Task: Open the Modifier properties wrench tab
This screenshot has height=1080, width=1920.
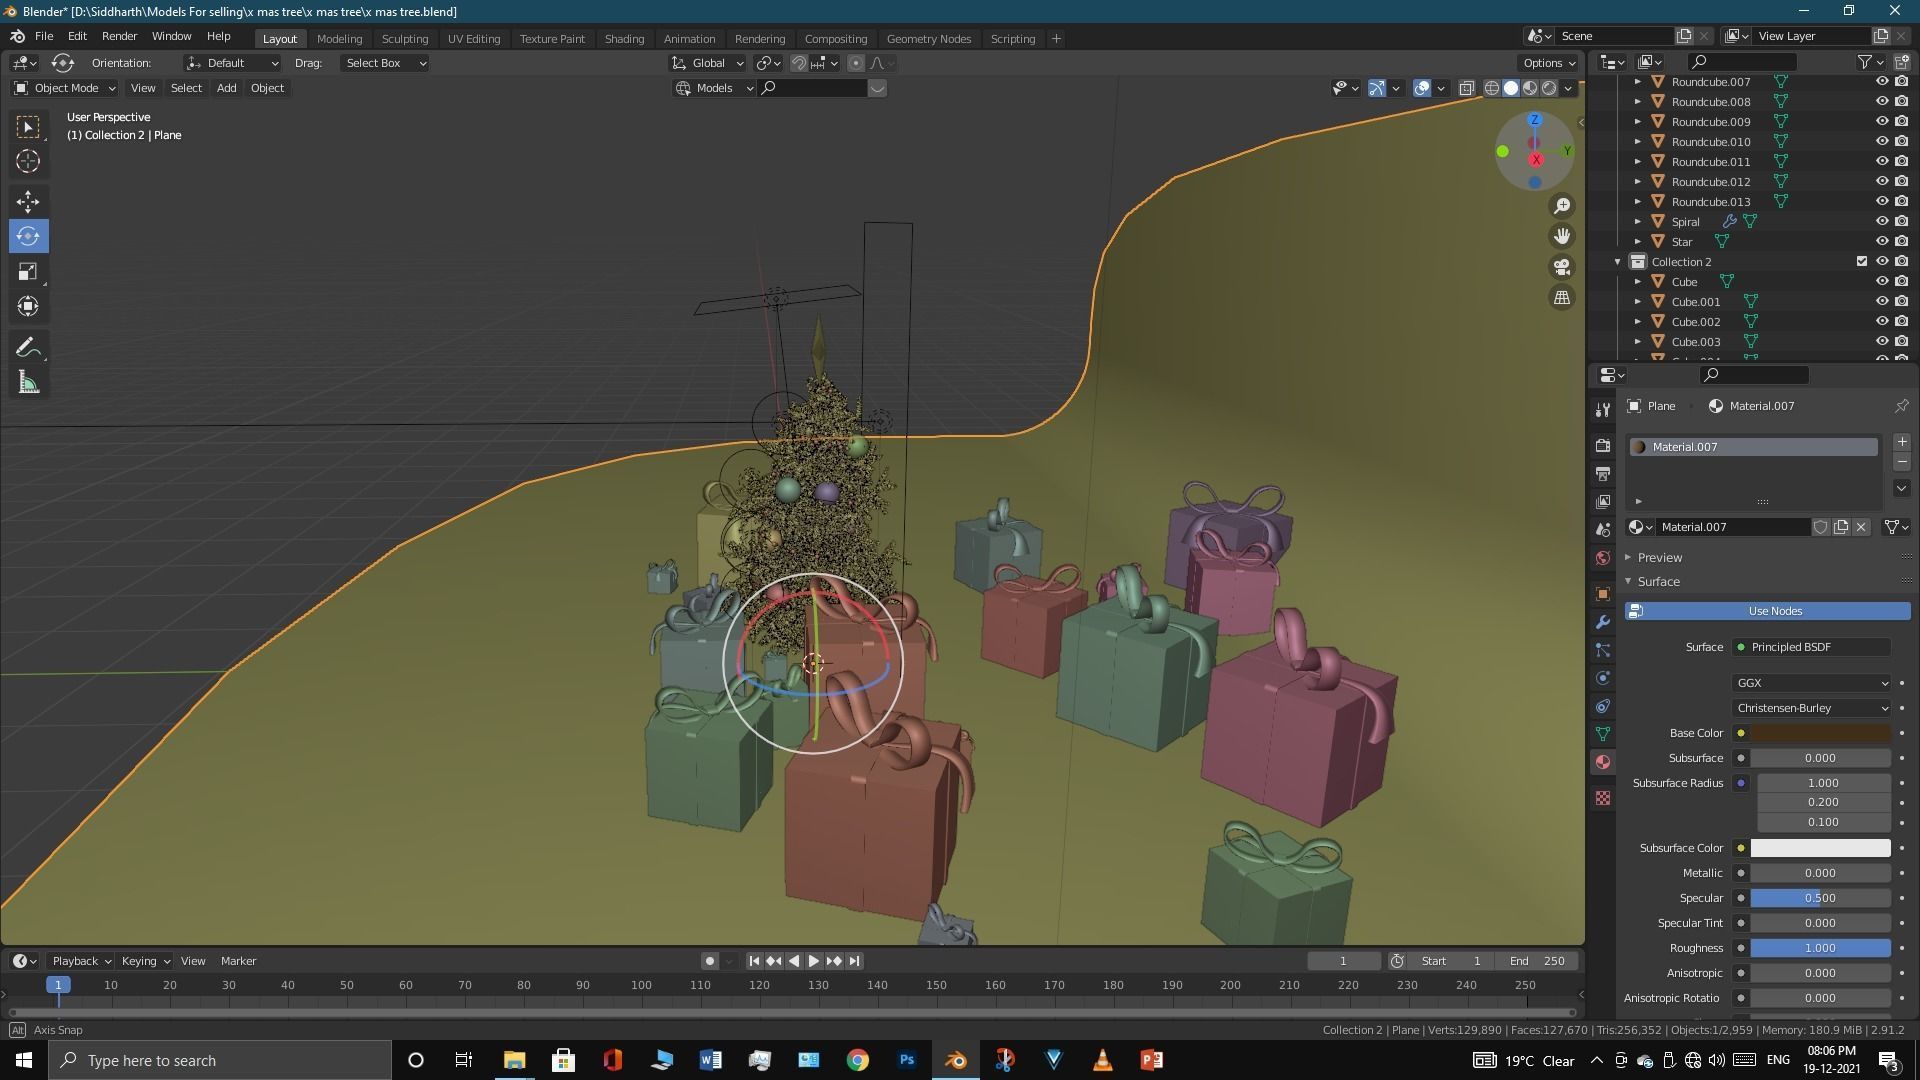Action: (x=1603, y=622)
